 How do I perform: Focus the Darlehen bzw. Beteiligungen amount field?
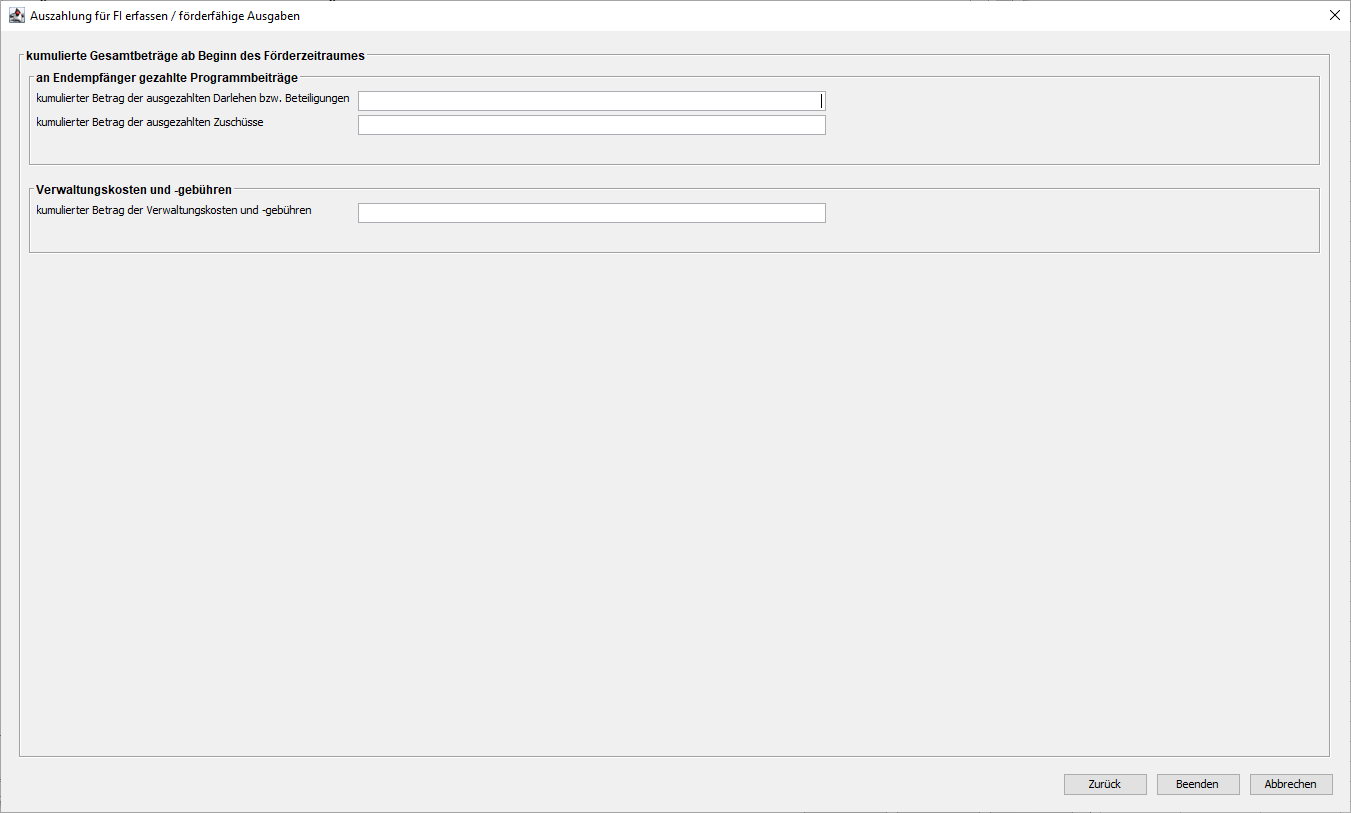[590, 101]
